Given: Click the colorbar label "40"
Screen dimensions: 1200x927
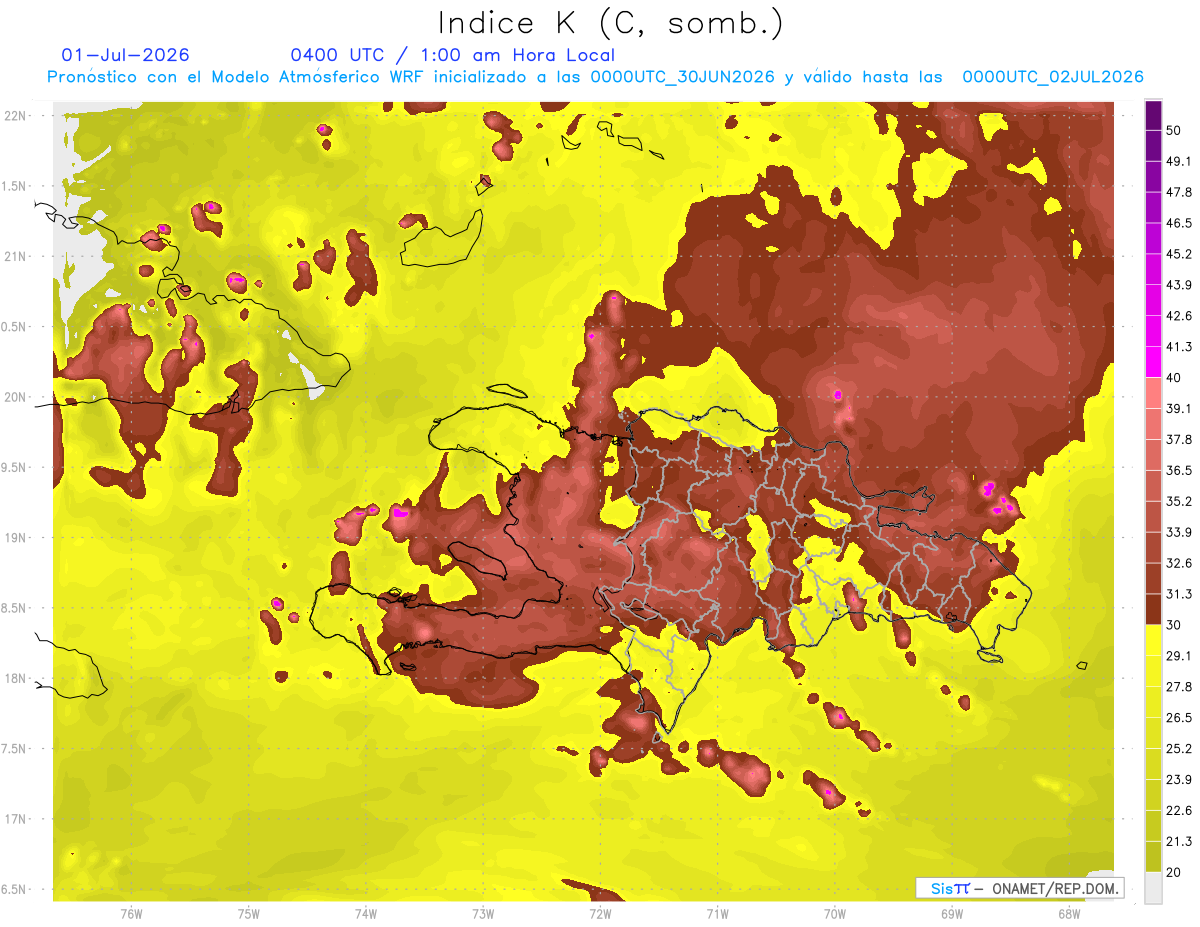Looking at the screenshot, I should (1175, 377).
